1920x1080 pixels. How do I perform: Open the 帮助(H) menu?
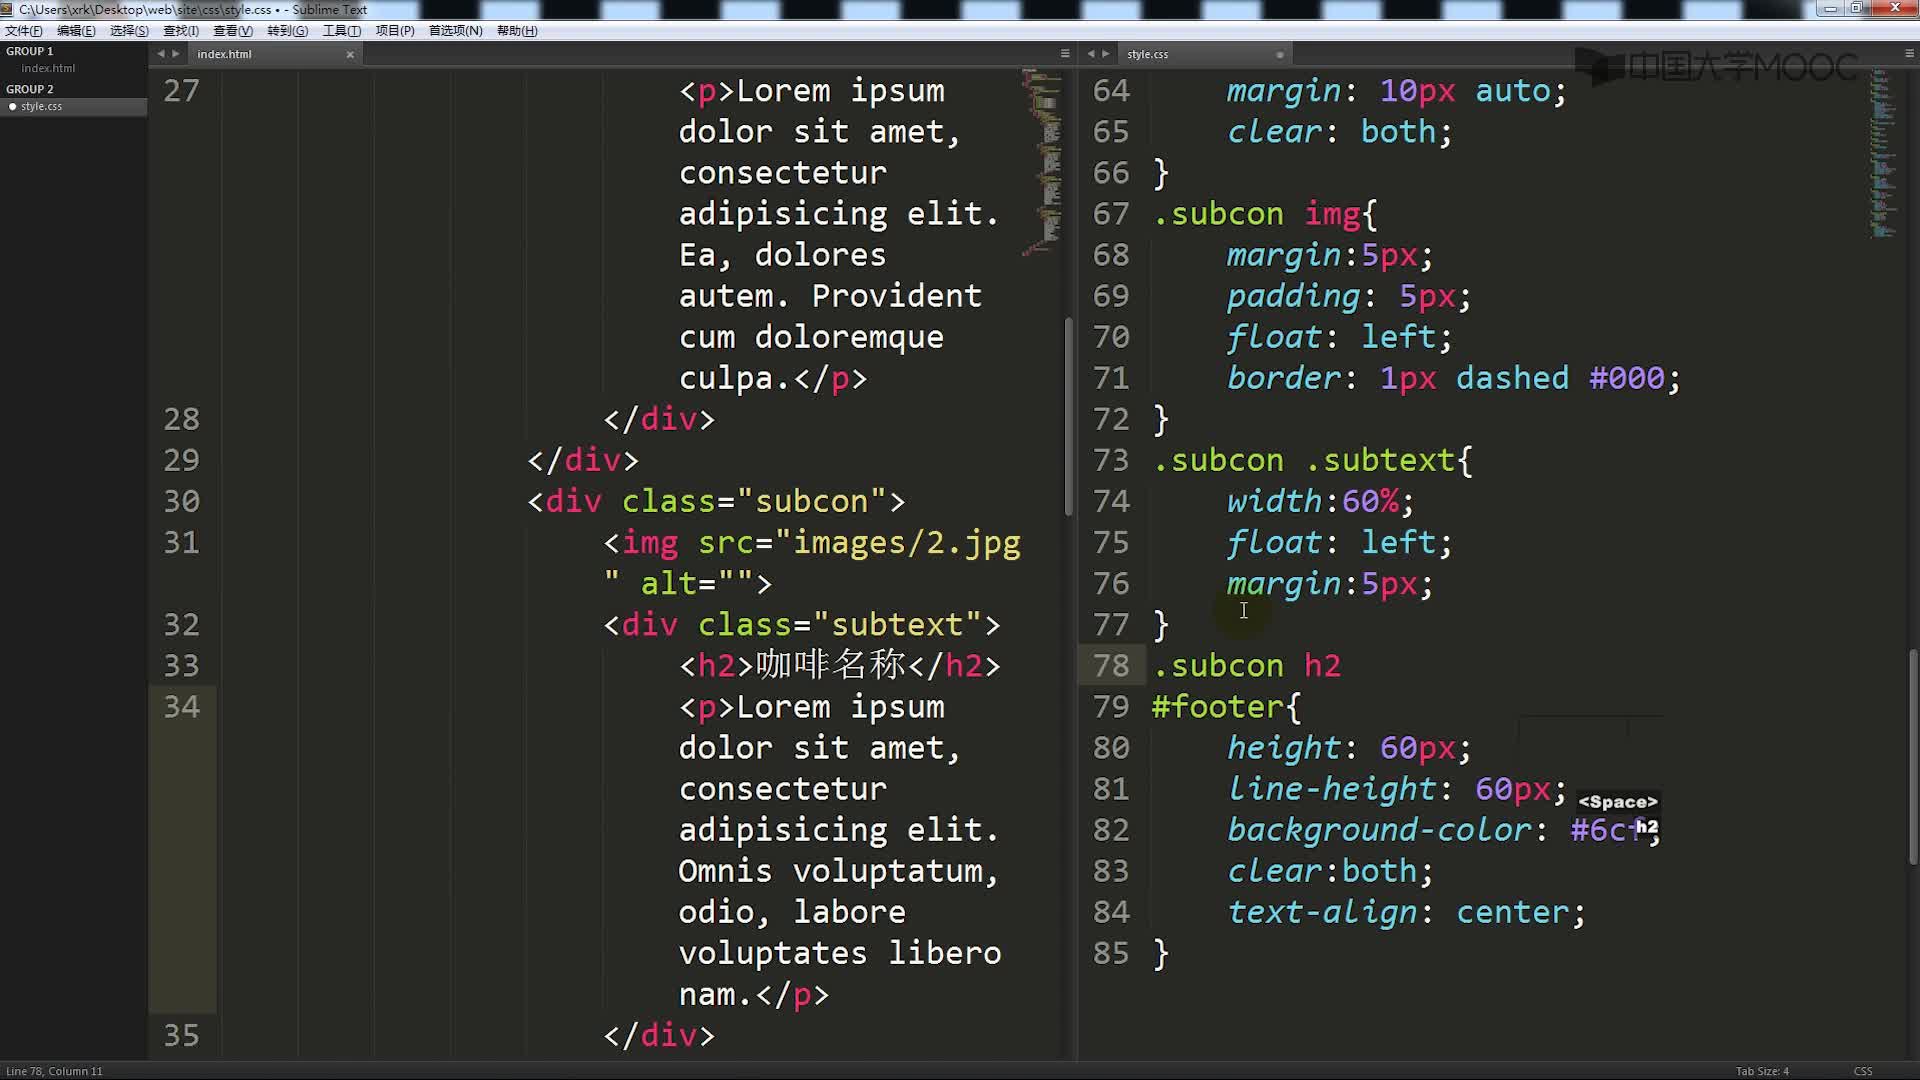click(517, 30)
